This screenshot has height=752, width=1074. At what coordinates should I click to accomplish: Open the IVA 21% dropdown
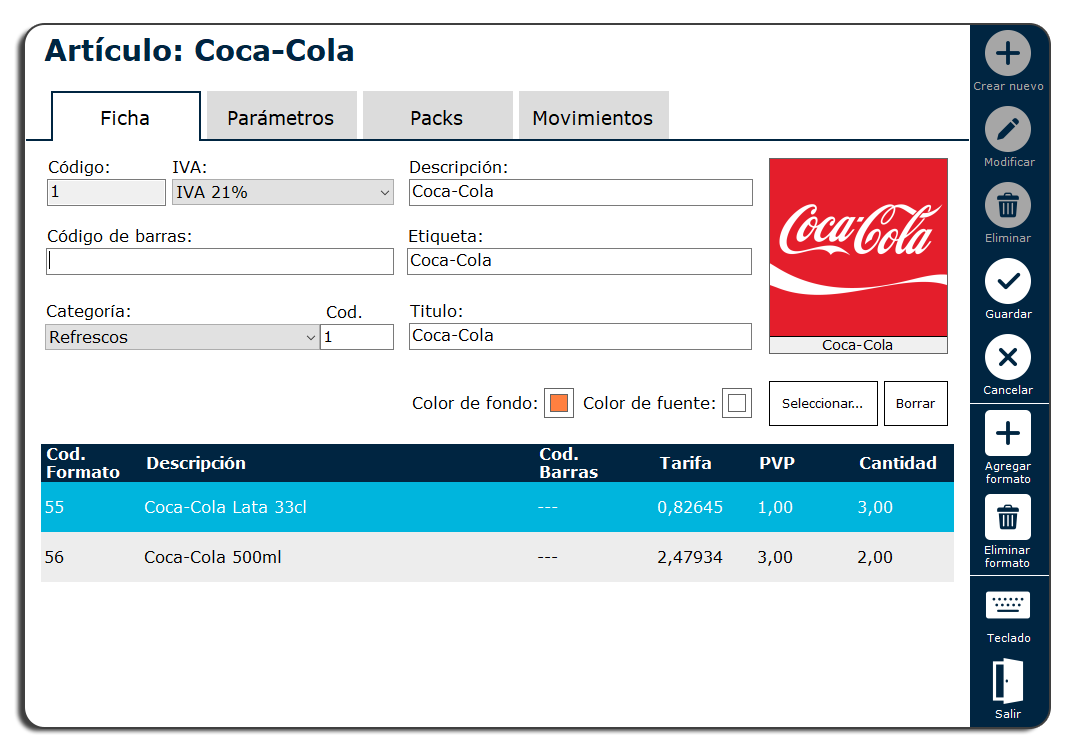[x=282, y=192]
